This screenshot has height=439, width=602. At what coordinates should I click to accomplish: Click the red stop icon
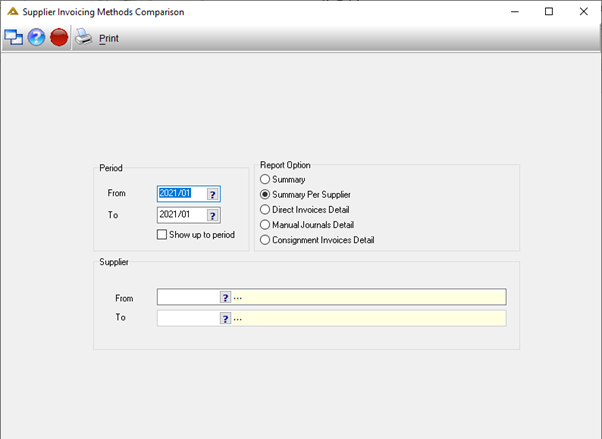point(59,38)
